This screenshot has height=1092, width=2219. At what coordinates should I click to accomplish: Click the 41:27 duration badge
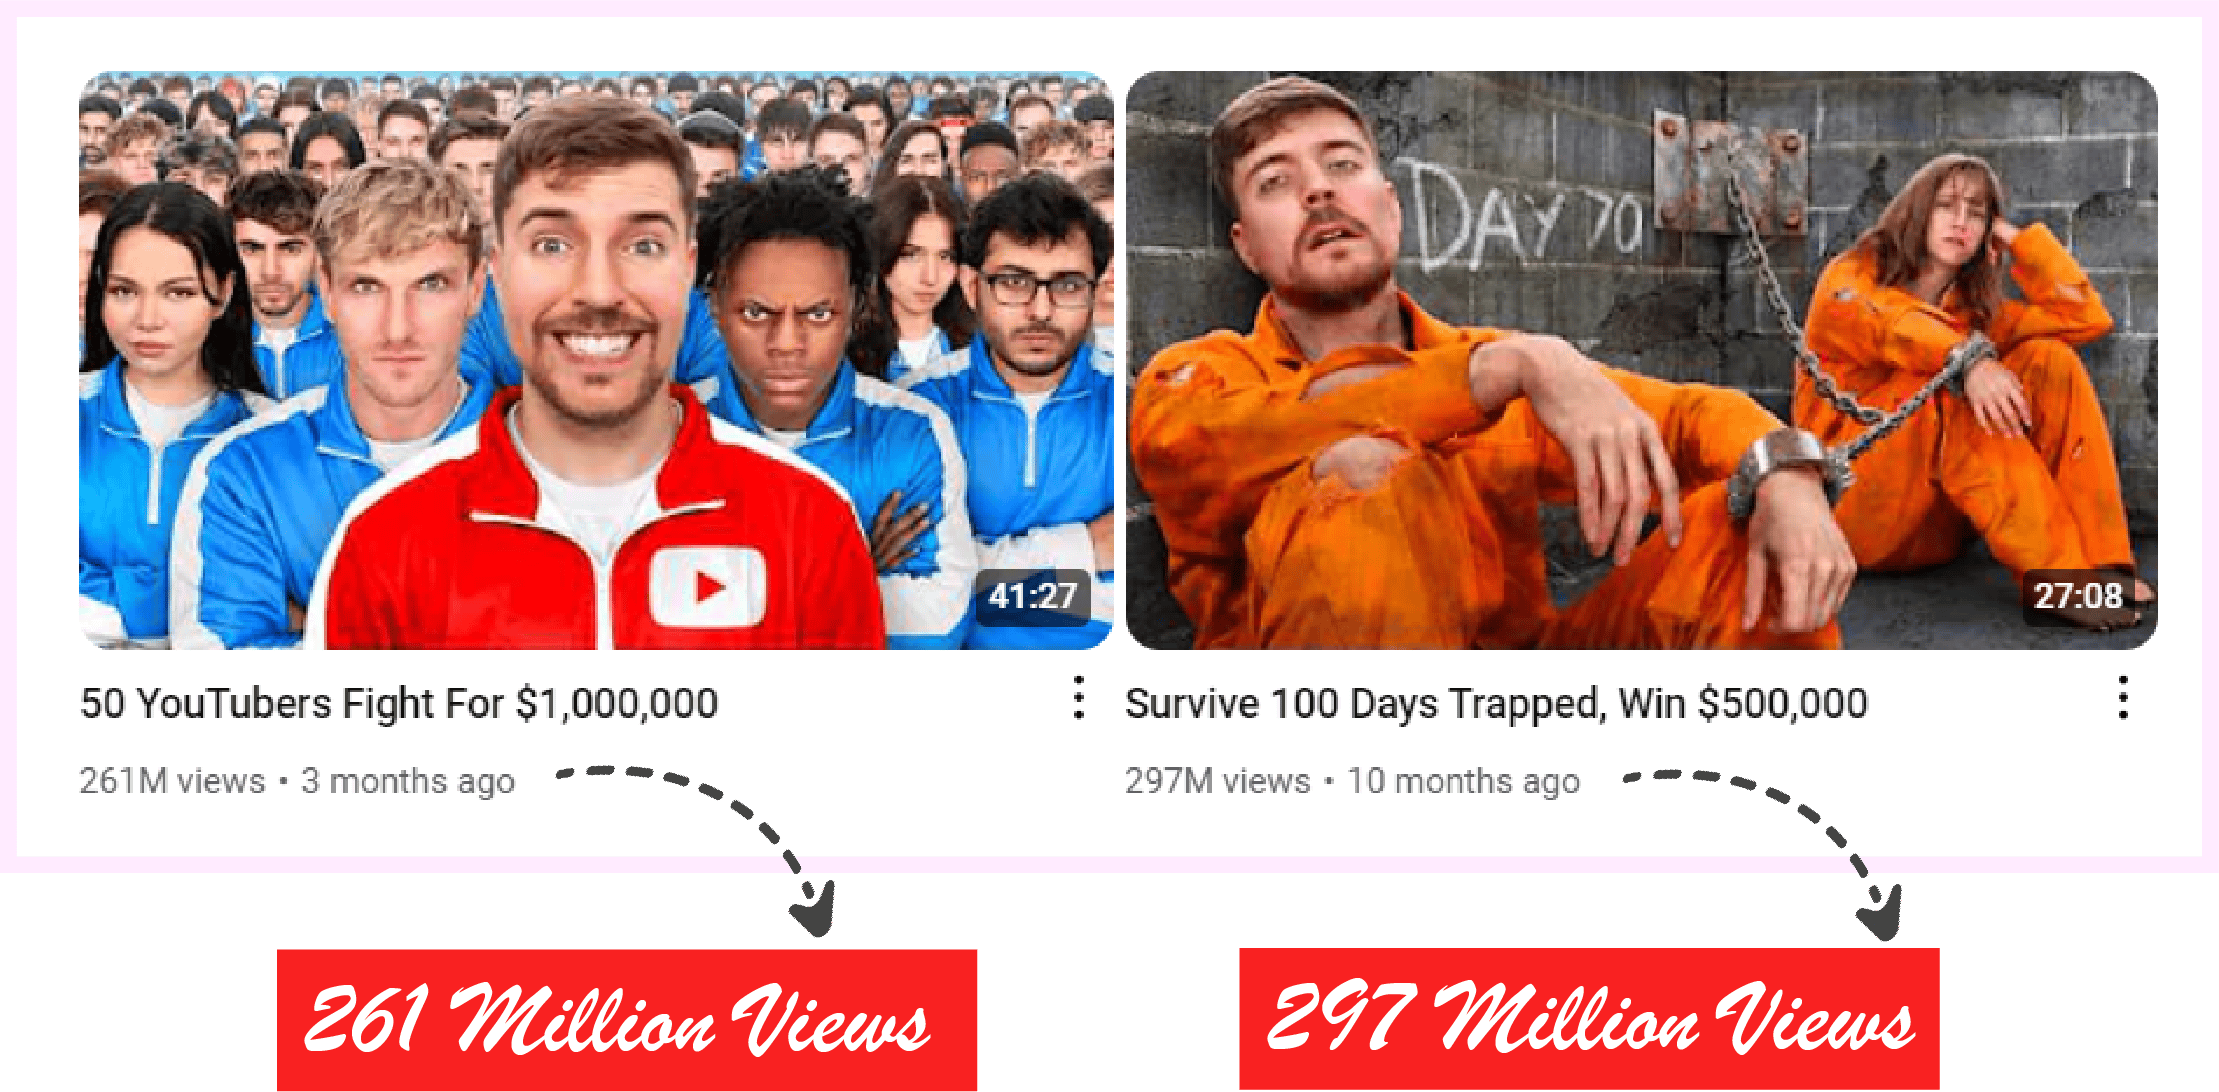1032,597
